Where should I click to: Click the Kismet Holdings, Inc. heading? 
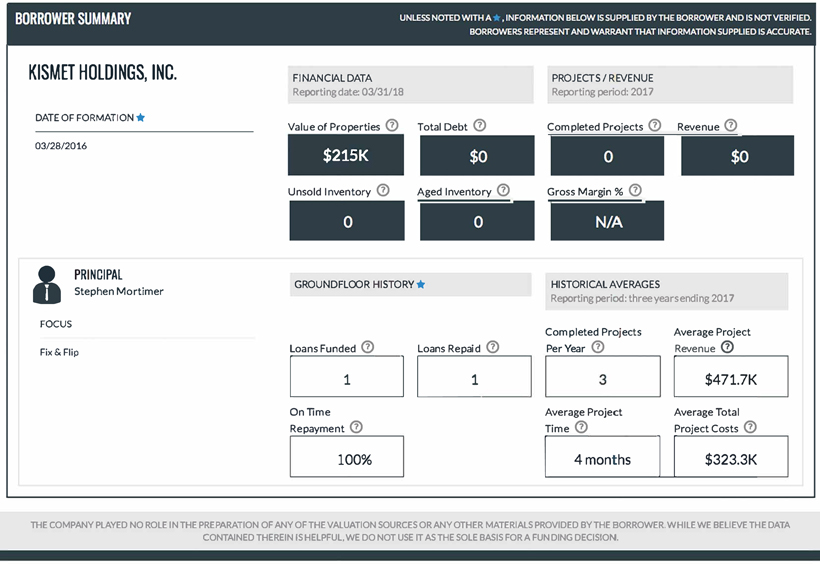(105, 74)
